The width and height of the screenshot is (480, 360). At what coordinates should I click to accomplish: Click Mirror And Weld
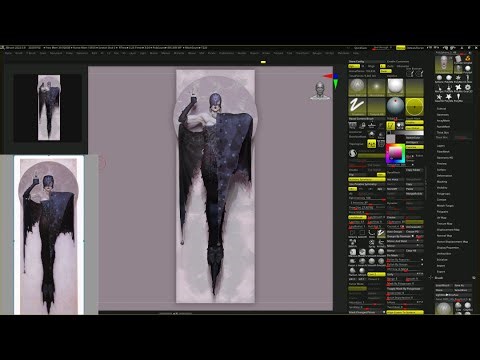tap(405, 241)
